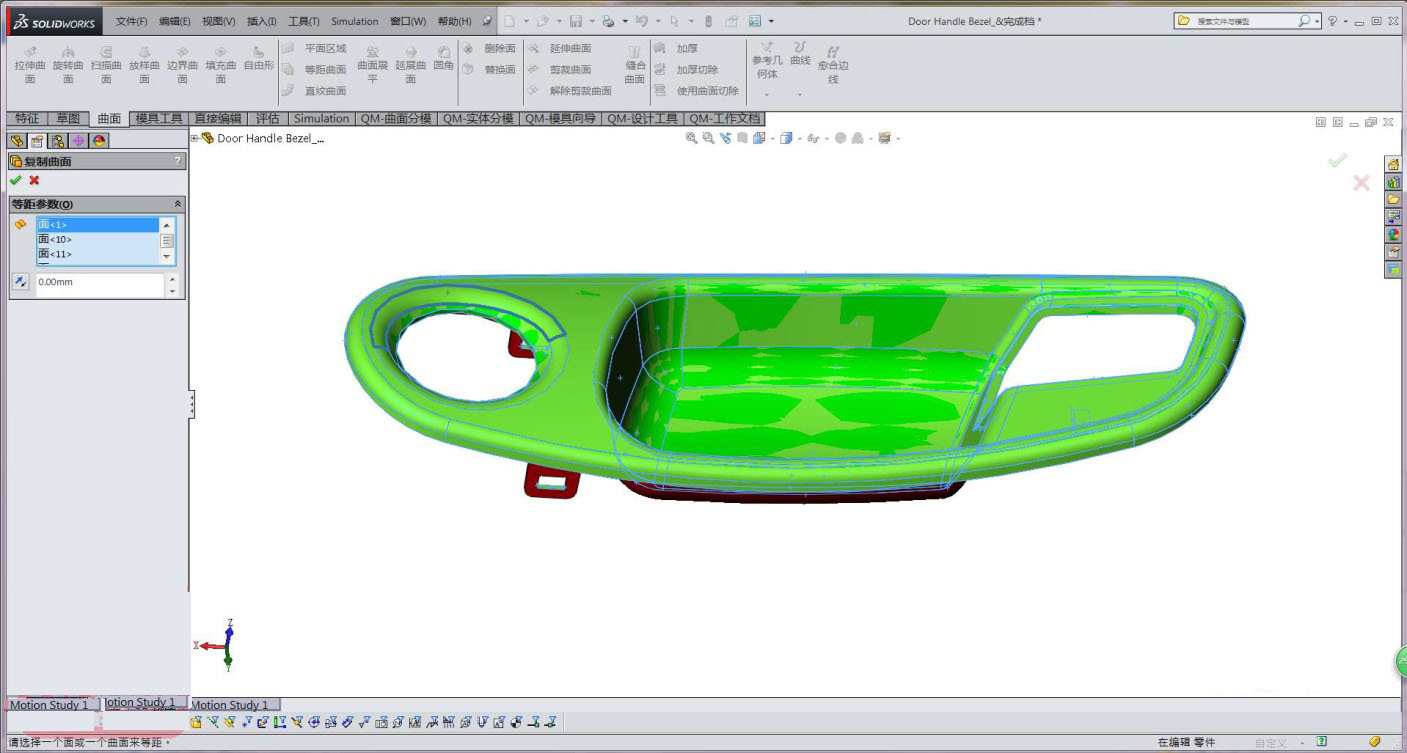Choose the 剪裁曲面 trim surface command
Image resolution: width=1407 pixels, height=753 pixels.
coord(559,69)
